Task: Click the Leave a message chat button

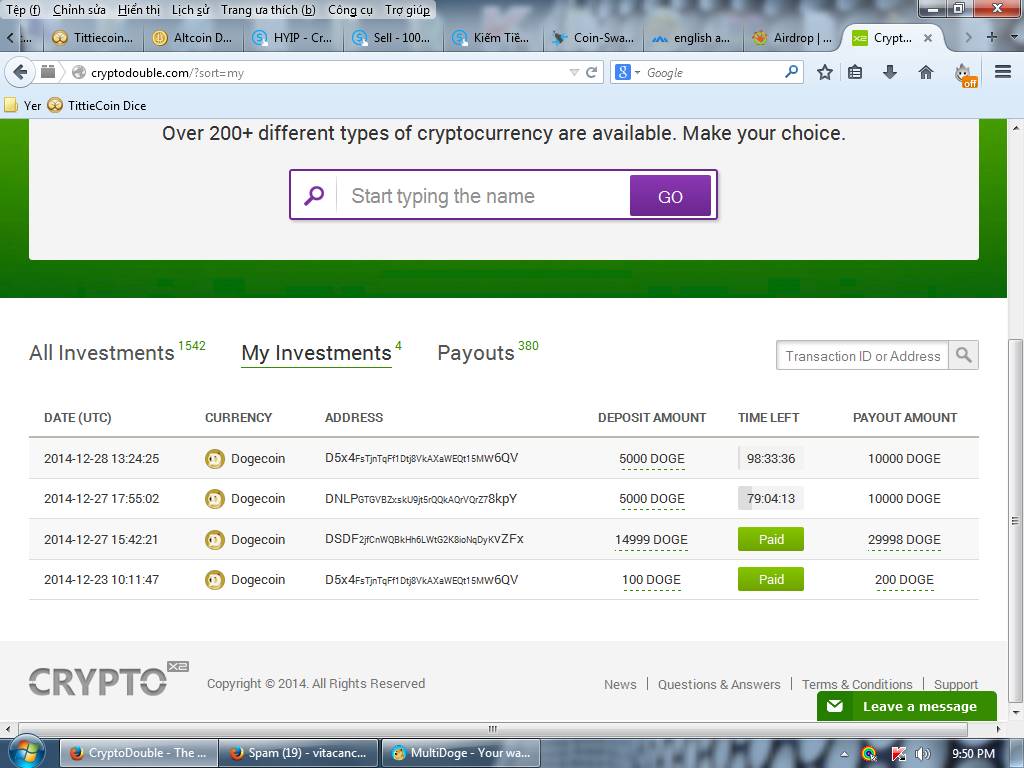Action: click(907, 706)
